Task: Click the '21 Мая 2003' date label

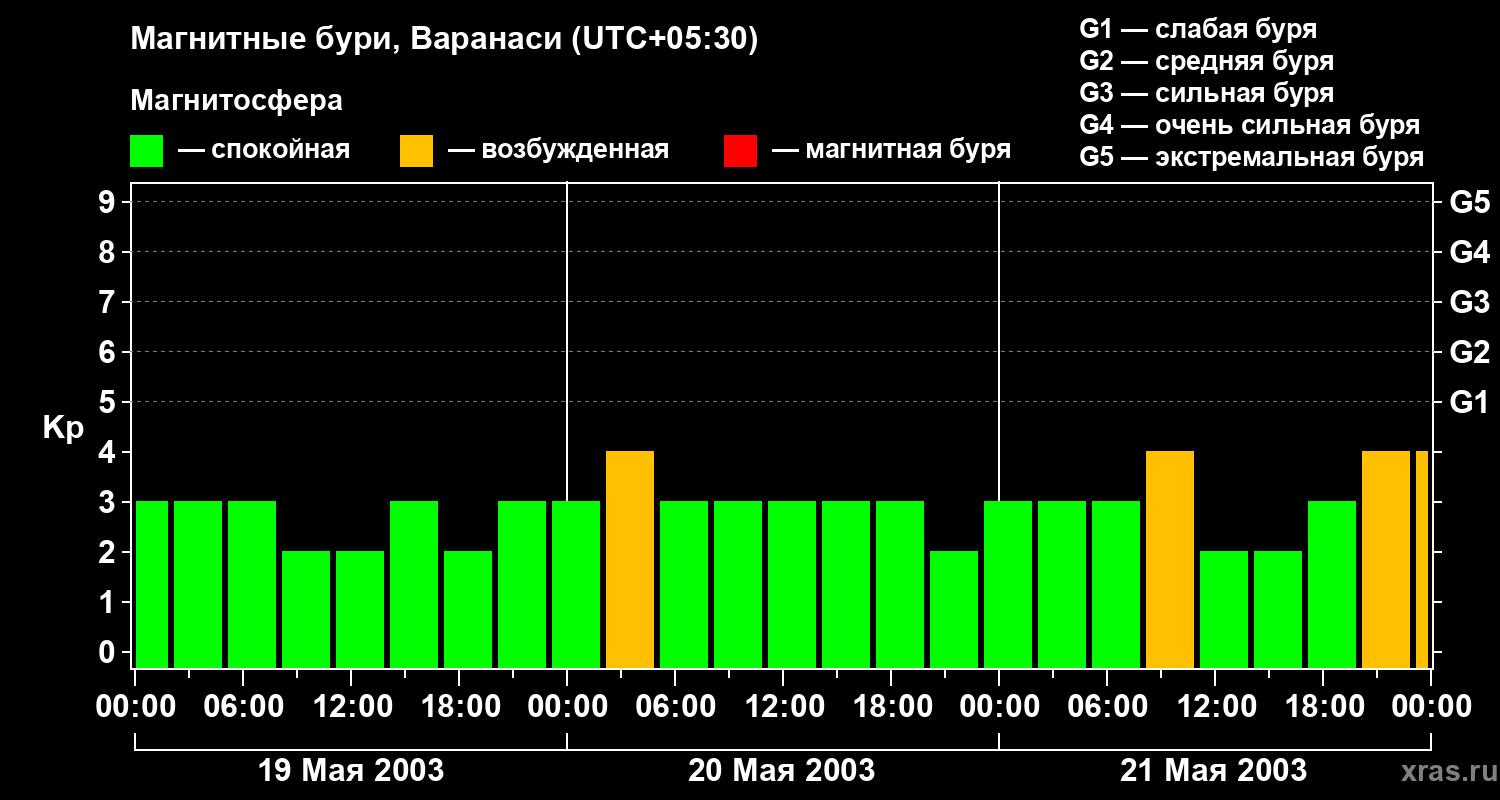Action: point(1213,770)
